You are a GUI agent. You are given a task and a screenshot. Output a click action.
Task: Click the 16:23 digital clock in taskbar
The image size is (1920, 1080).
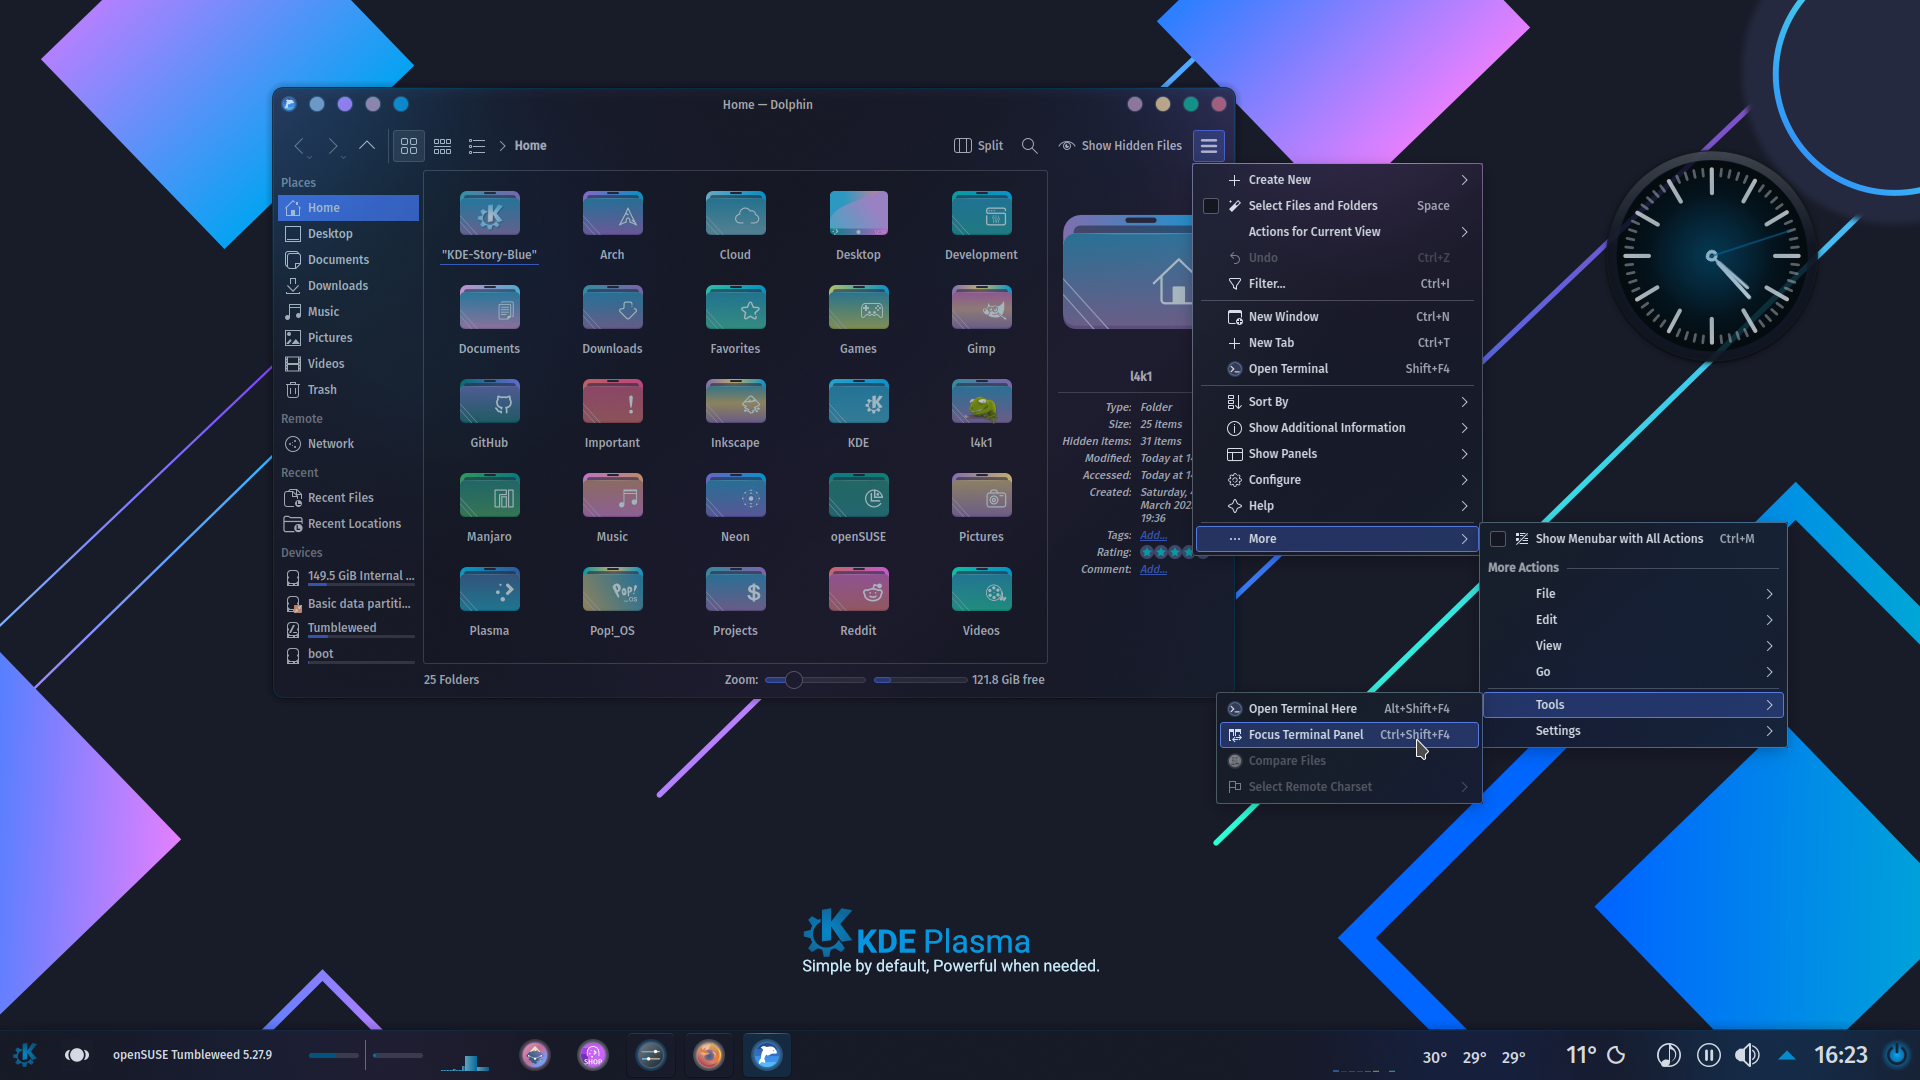pyautogui.click(x=1841, y=1055)
